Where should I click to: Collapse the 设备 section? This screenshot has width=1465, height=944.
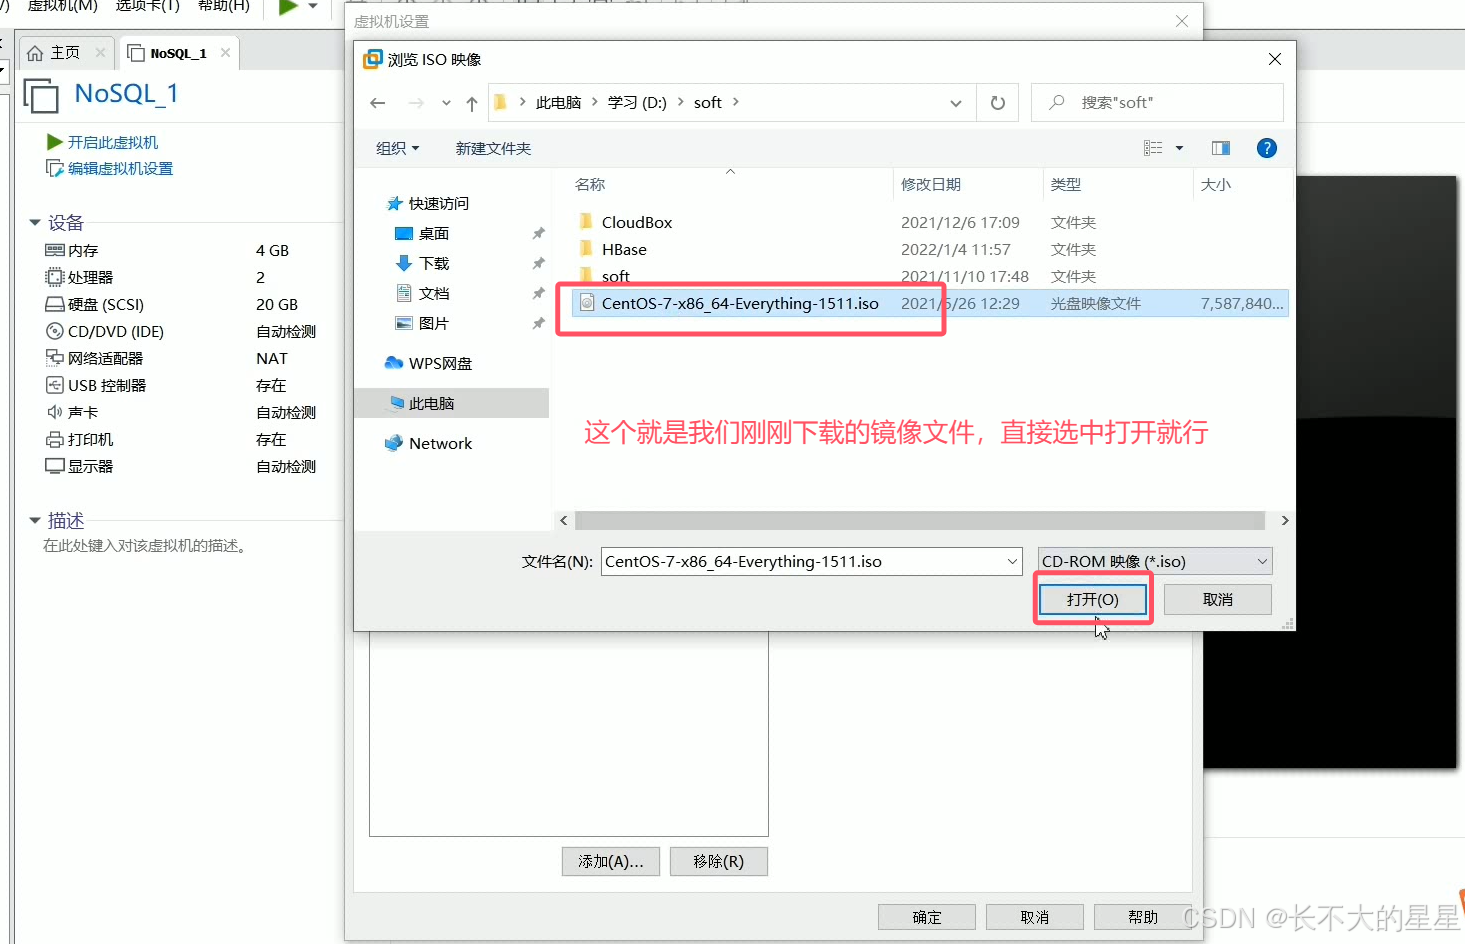tap(35, 222)
